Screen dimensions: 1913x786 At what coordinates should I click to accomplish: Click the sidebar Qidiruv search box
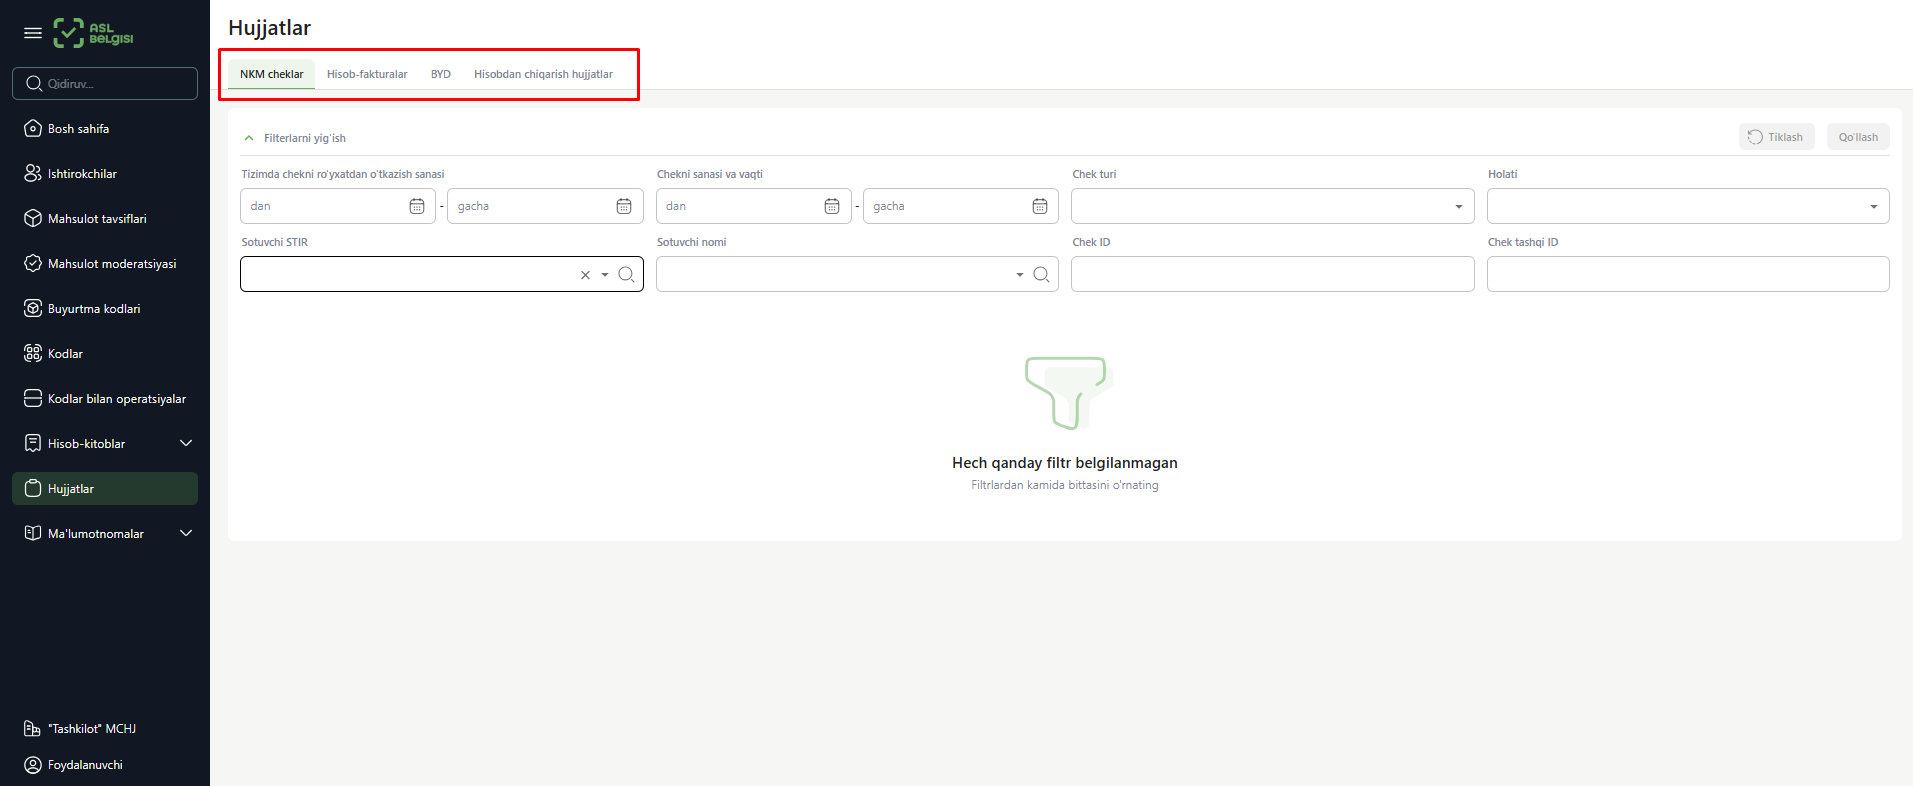click(105, 84)
